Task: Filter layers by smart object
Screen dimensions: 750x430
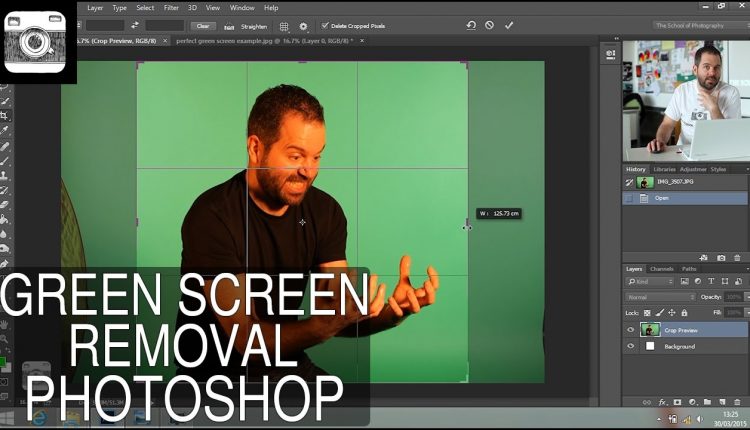Action: [739, 281]
